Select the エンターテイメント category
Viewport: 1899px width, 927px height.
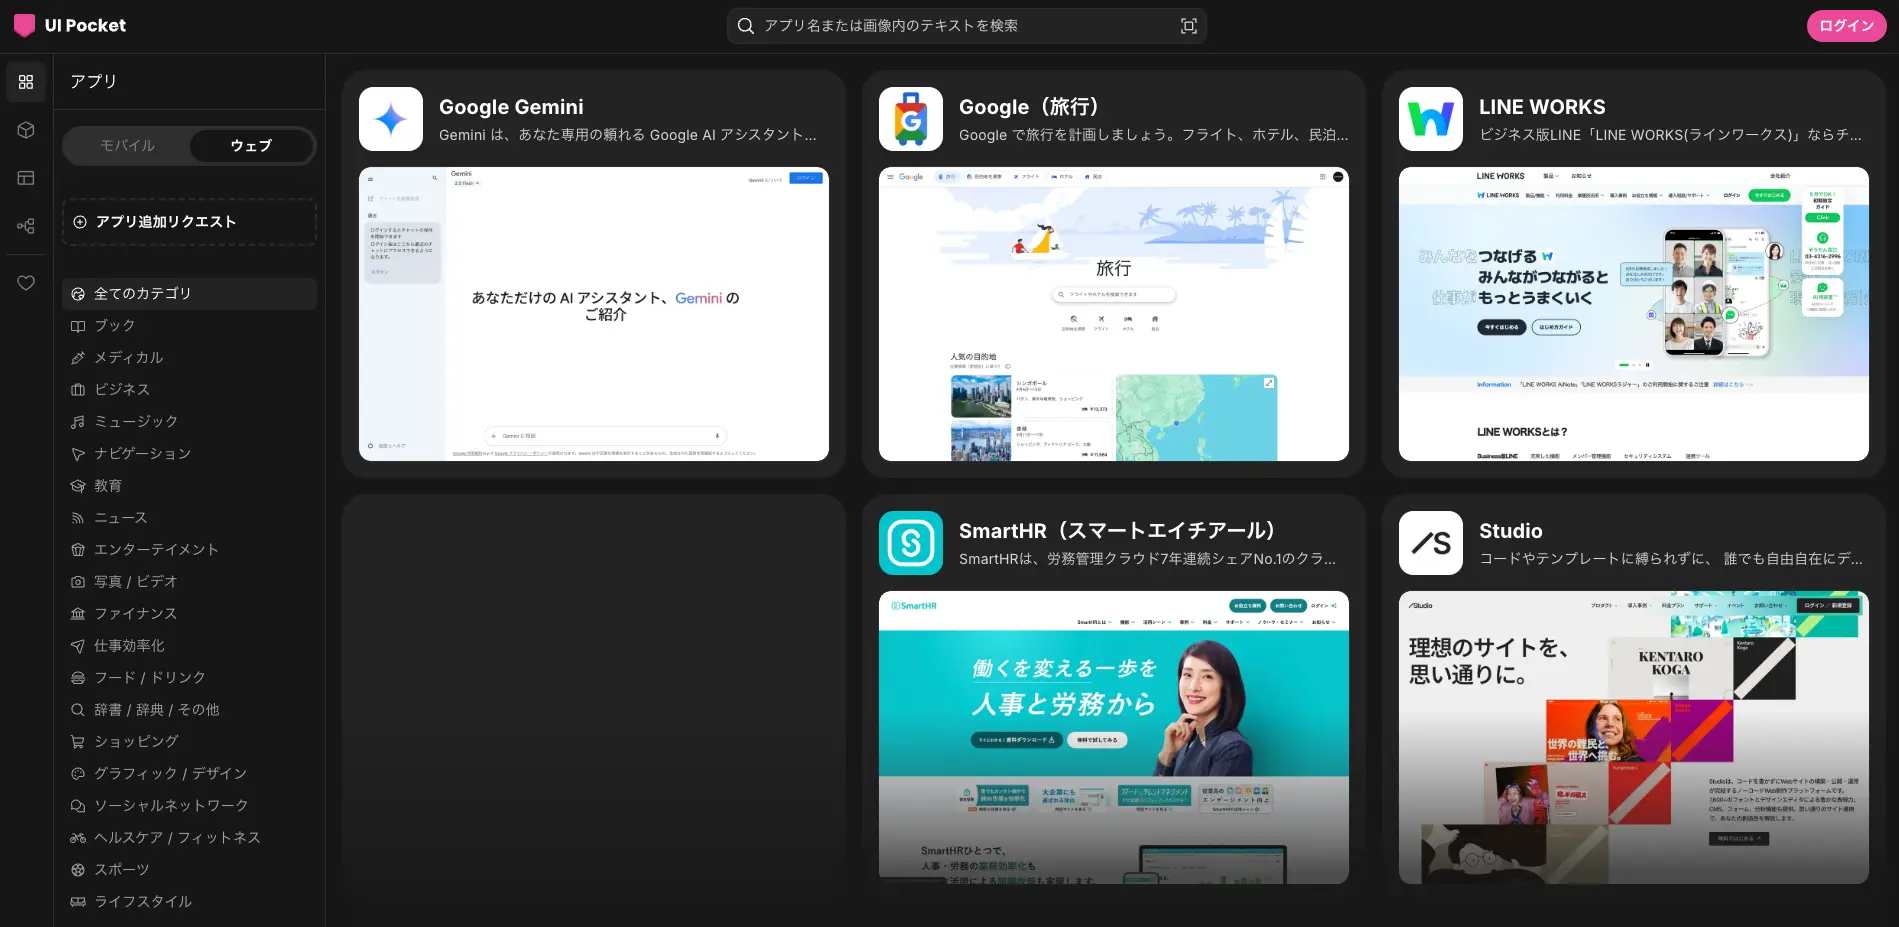point(189,550)
